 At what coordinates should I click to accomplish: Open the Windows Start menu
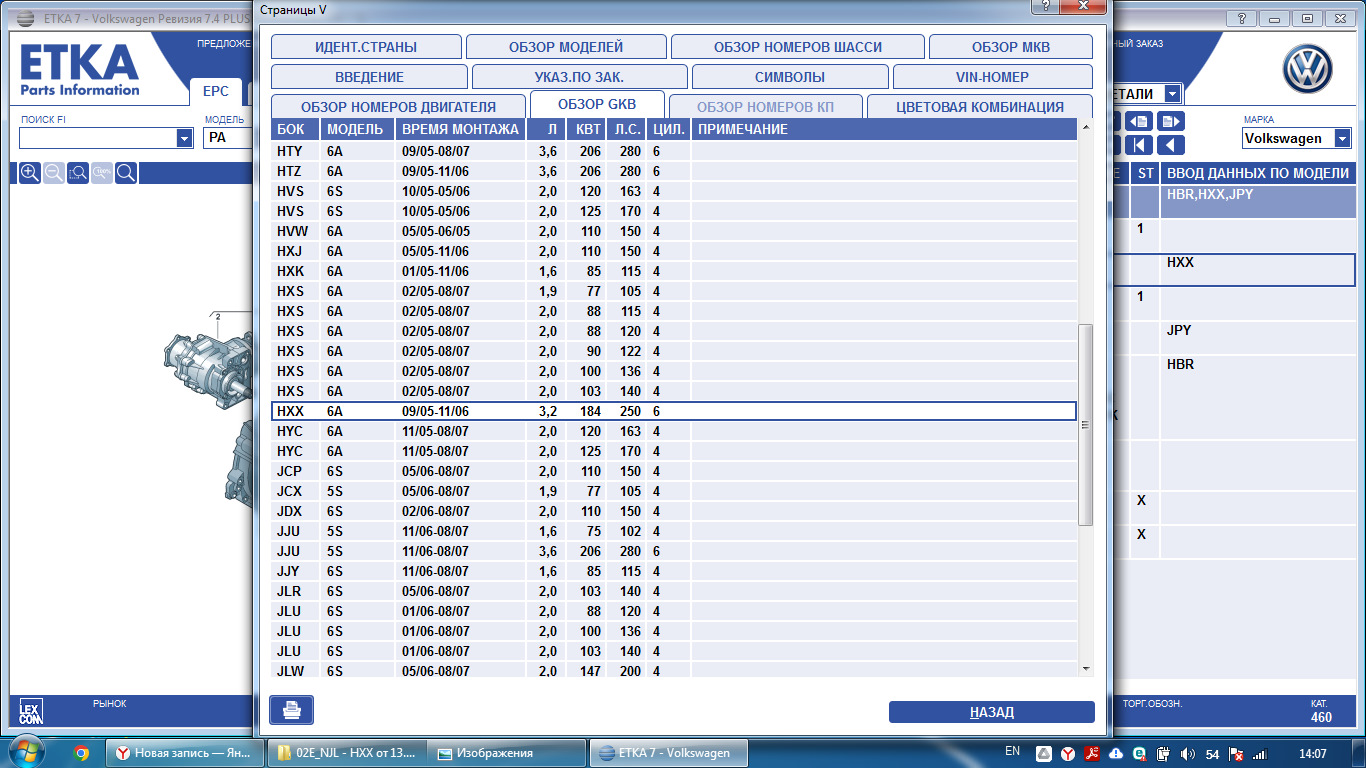coord(27,752)
